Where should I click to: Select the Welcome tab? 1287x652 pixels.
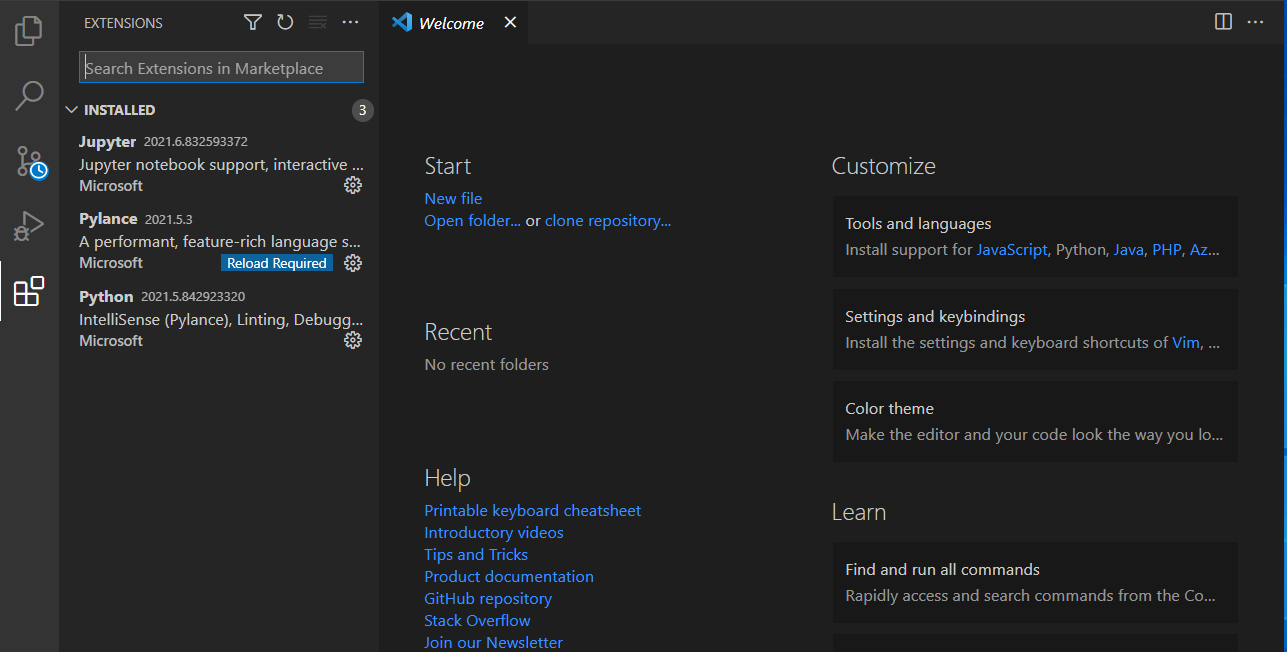[x=453, y=23]
